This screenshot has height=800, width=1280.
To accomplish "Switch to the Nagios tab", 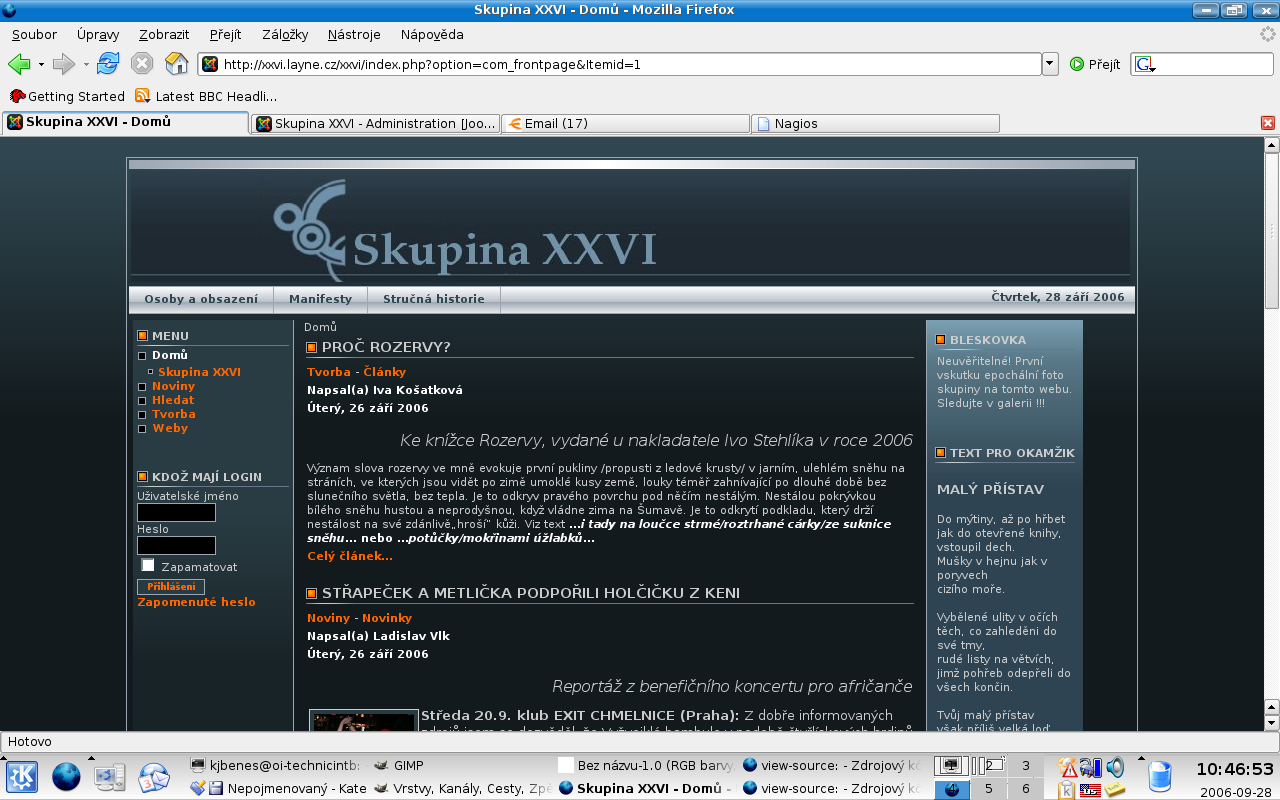I will pos(875,123).
